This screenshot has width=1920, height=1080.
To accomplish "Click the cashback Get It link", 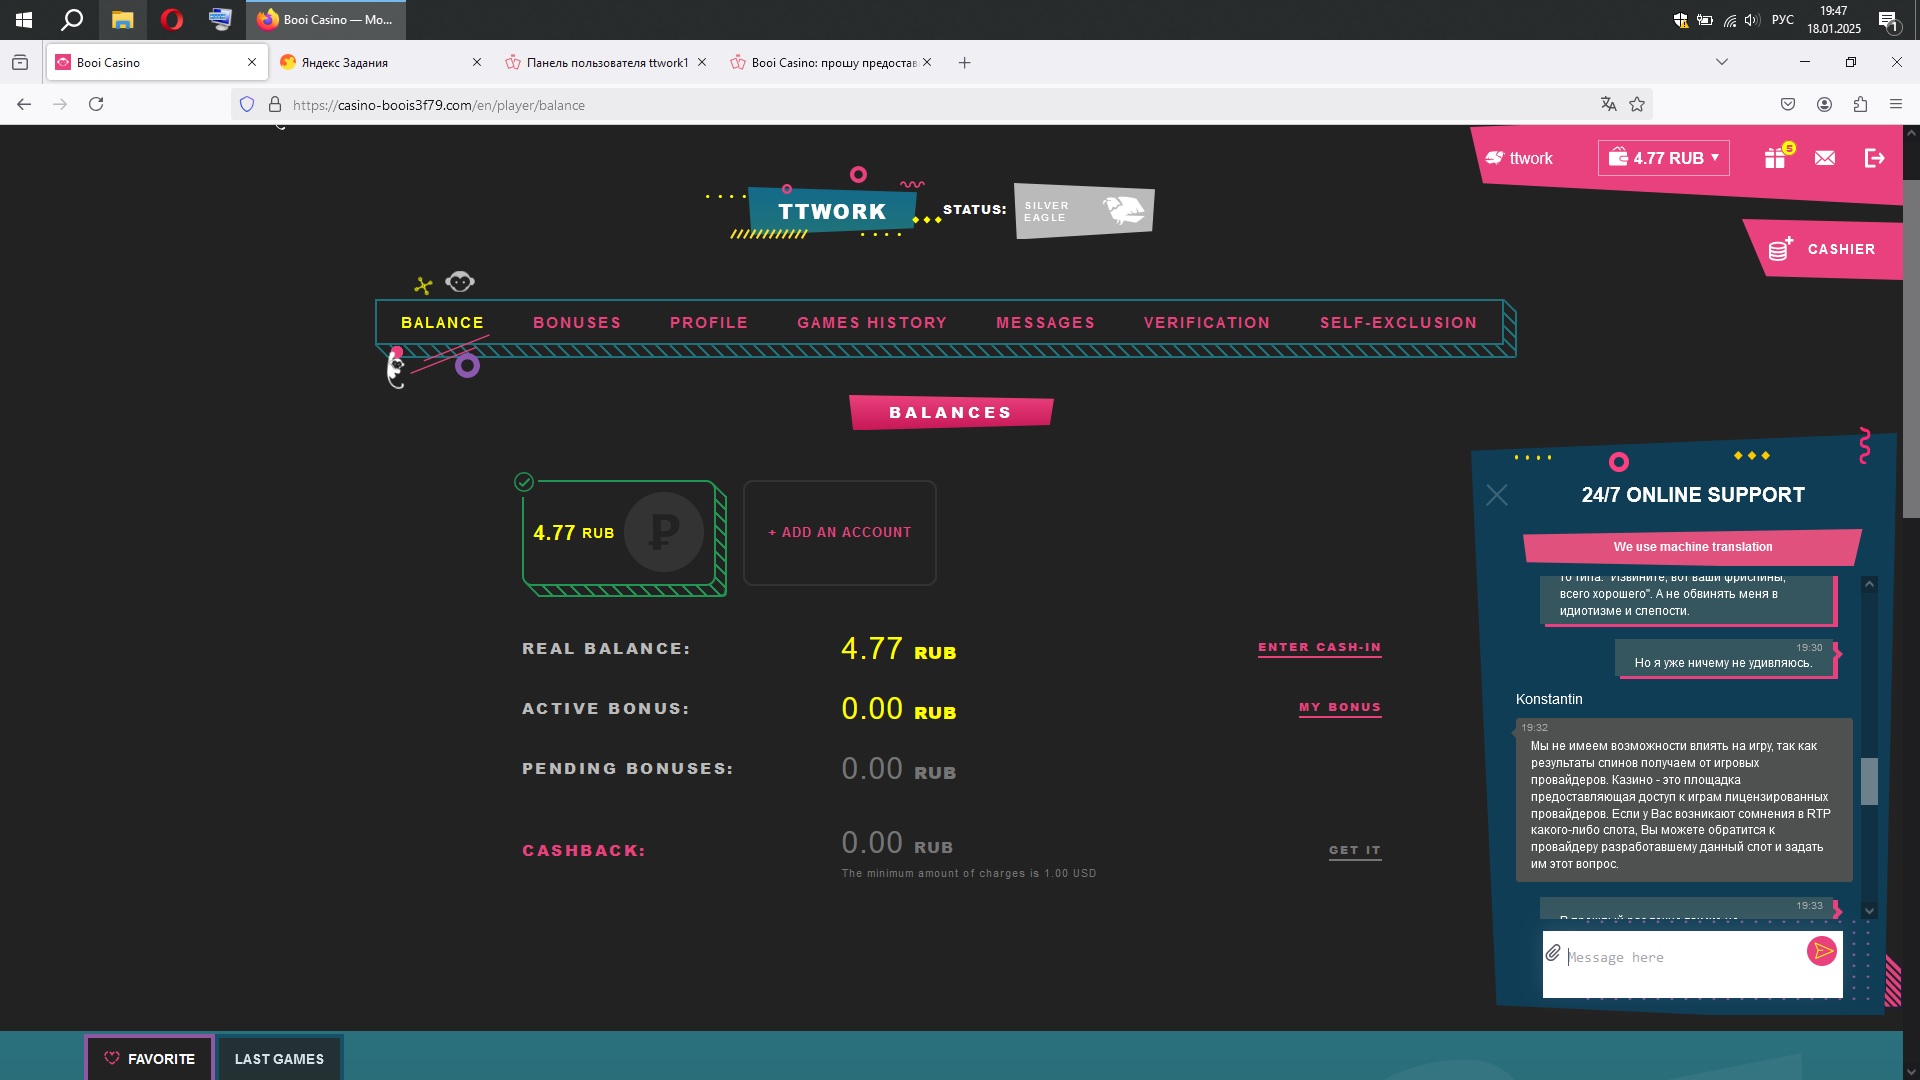I will point(1355,851).
